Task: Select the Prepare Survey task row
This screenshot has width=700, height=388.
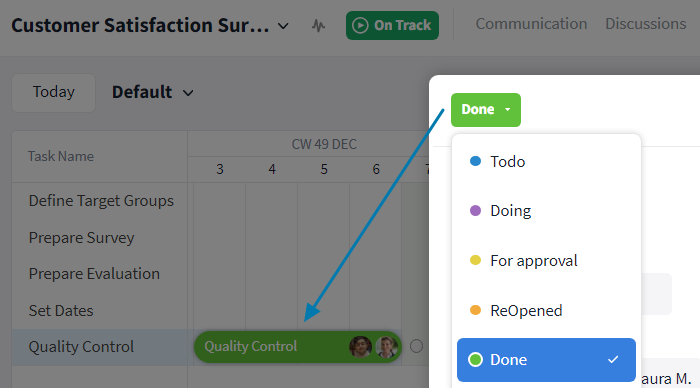Action: pyautogui.click(x=100, y=238)
